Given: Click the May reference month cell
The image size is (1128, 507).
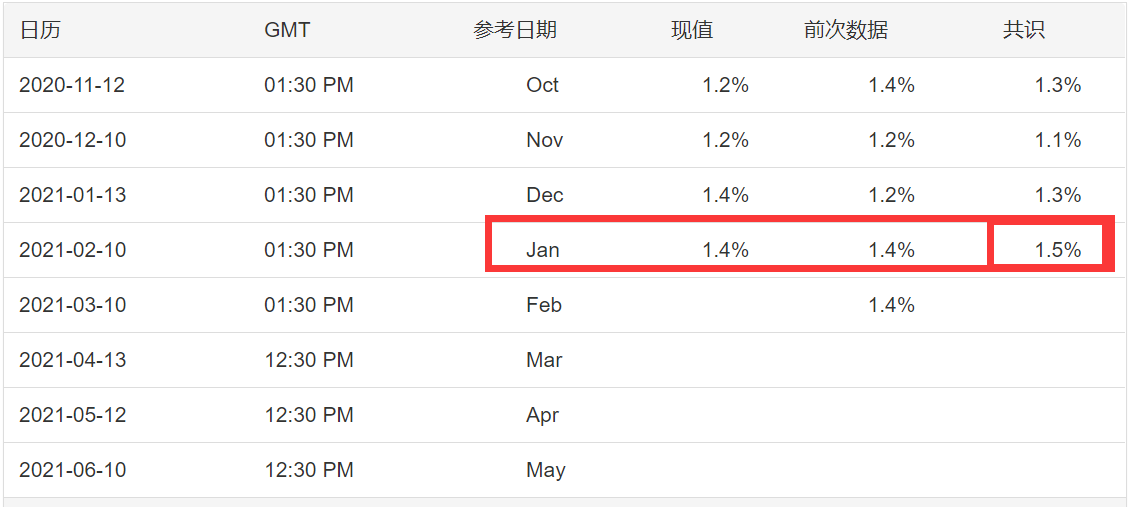Looking at the screenshot, I should (x=545, y=470).
